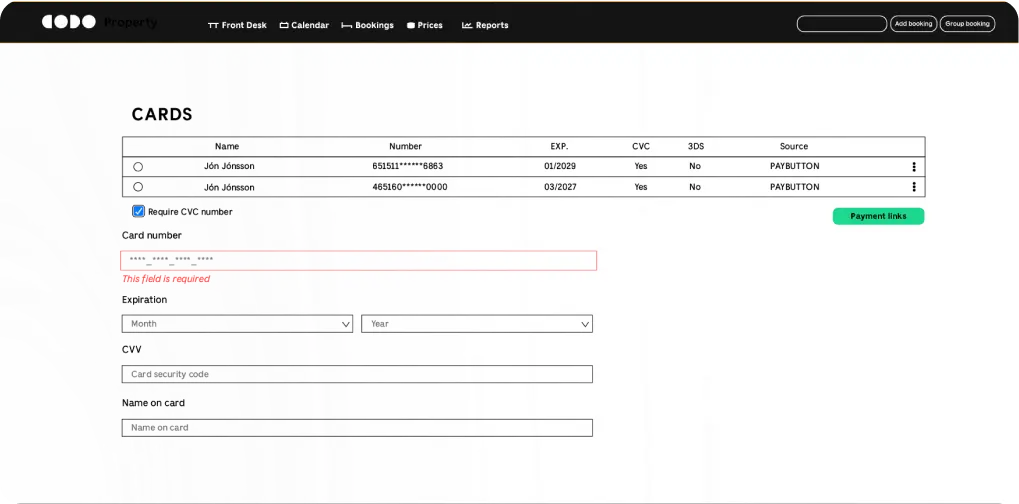Click the bed icon beside Bookings
Screen dimensions: 1019x504
tap(346, 26)
